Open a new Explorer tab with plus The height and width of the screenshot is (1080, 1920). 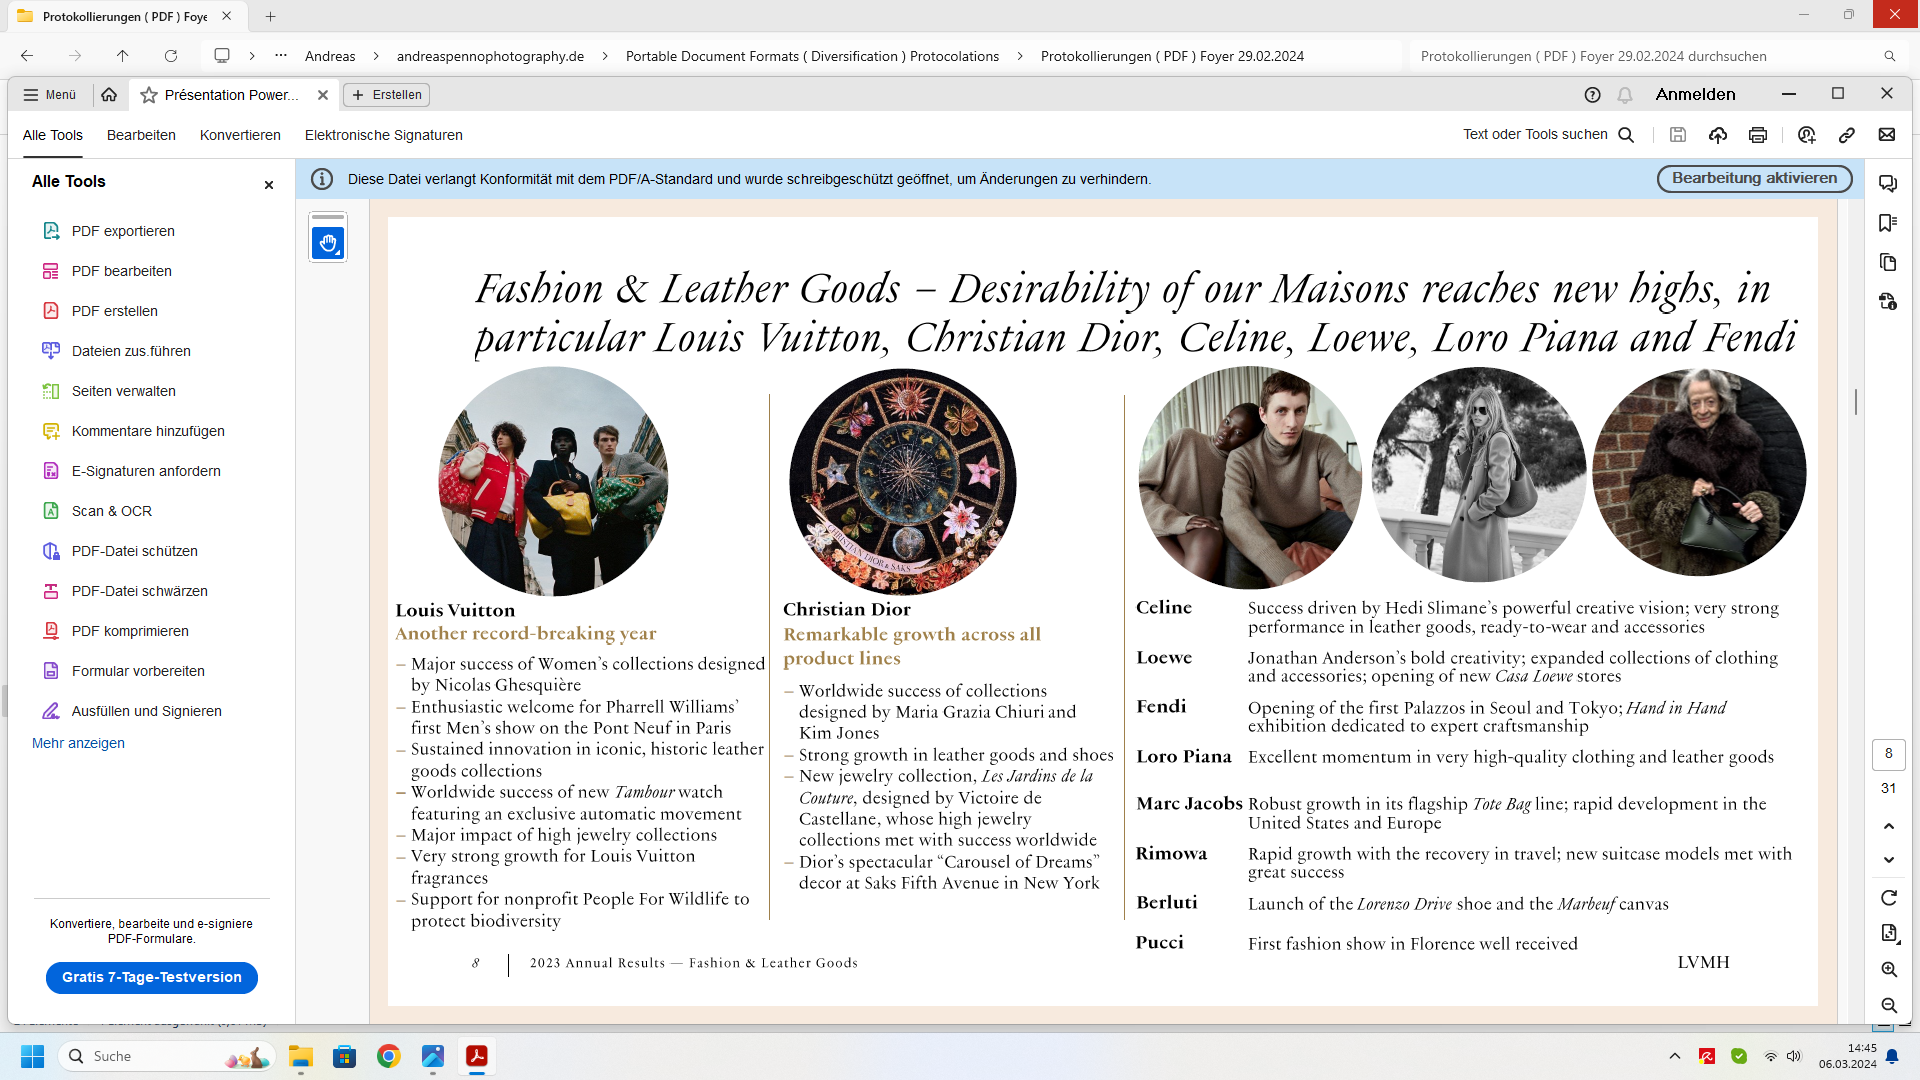coord(270,16)
